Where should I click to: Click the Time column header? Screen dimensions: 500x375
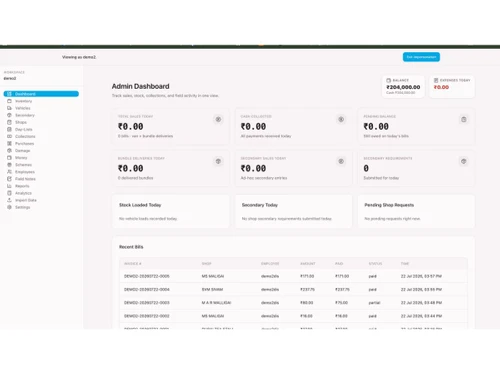pyautogui.click(x=405, y=264)
